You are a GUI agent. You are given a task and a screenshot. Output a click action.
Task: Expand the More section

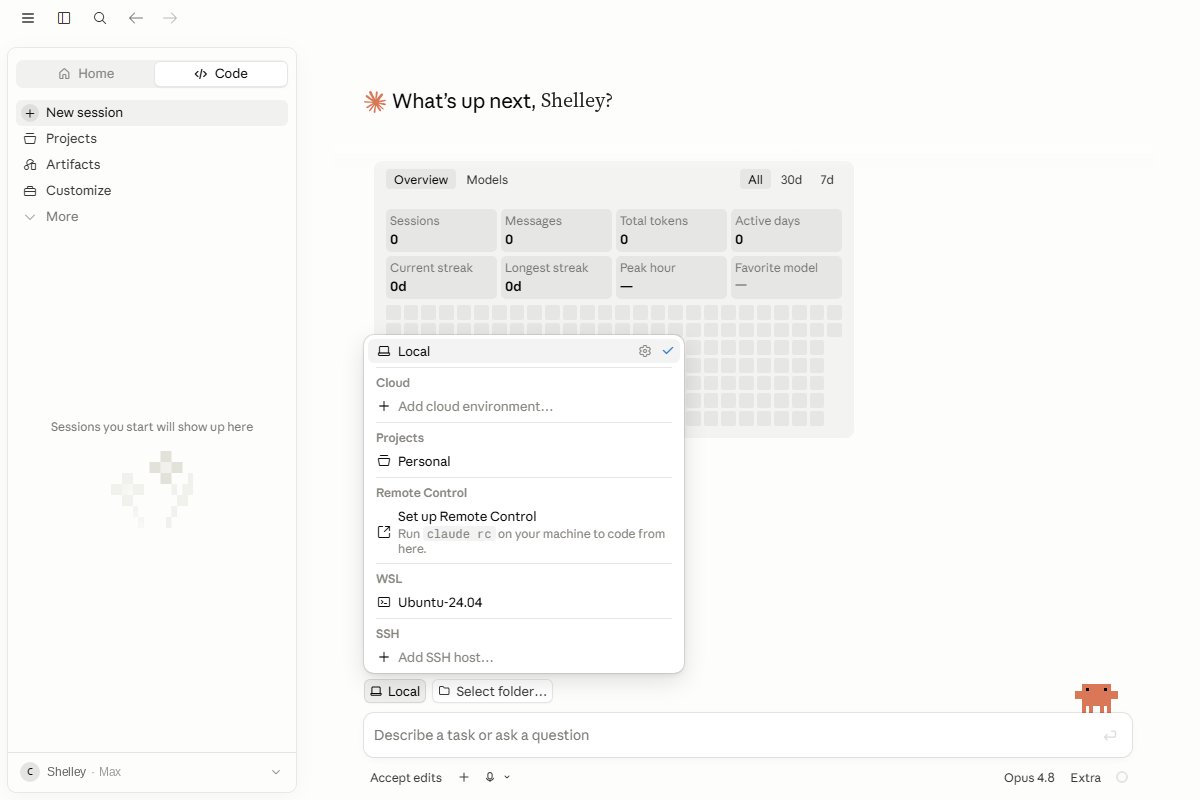(152, 217)
